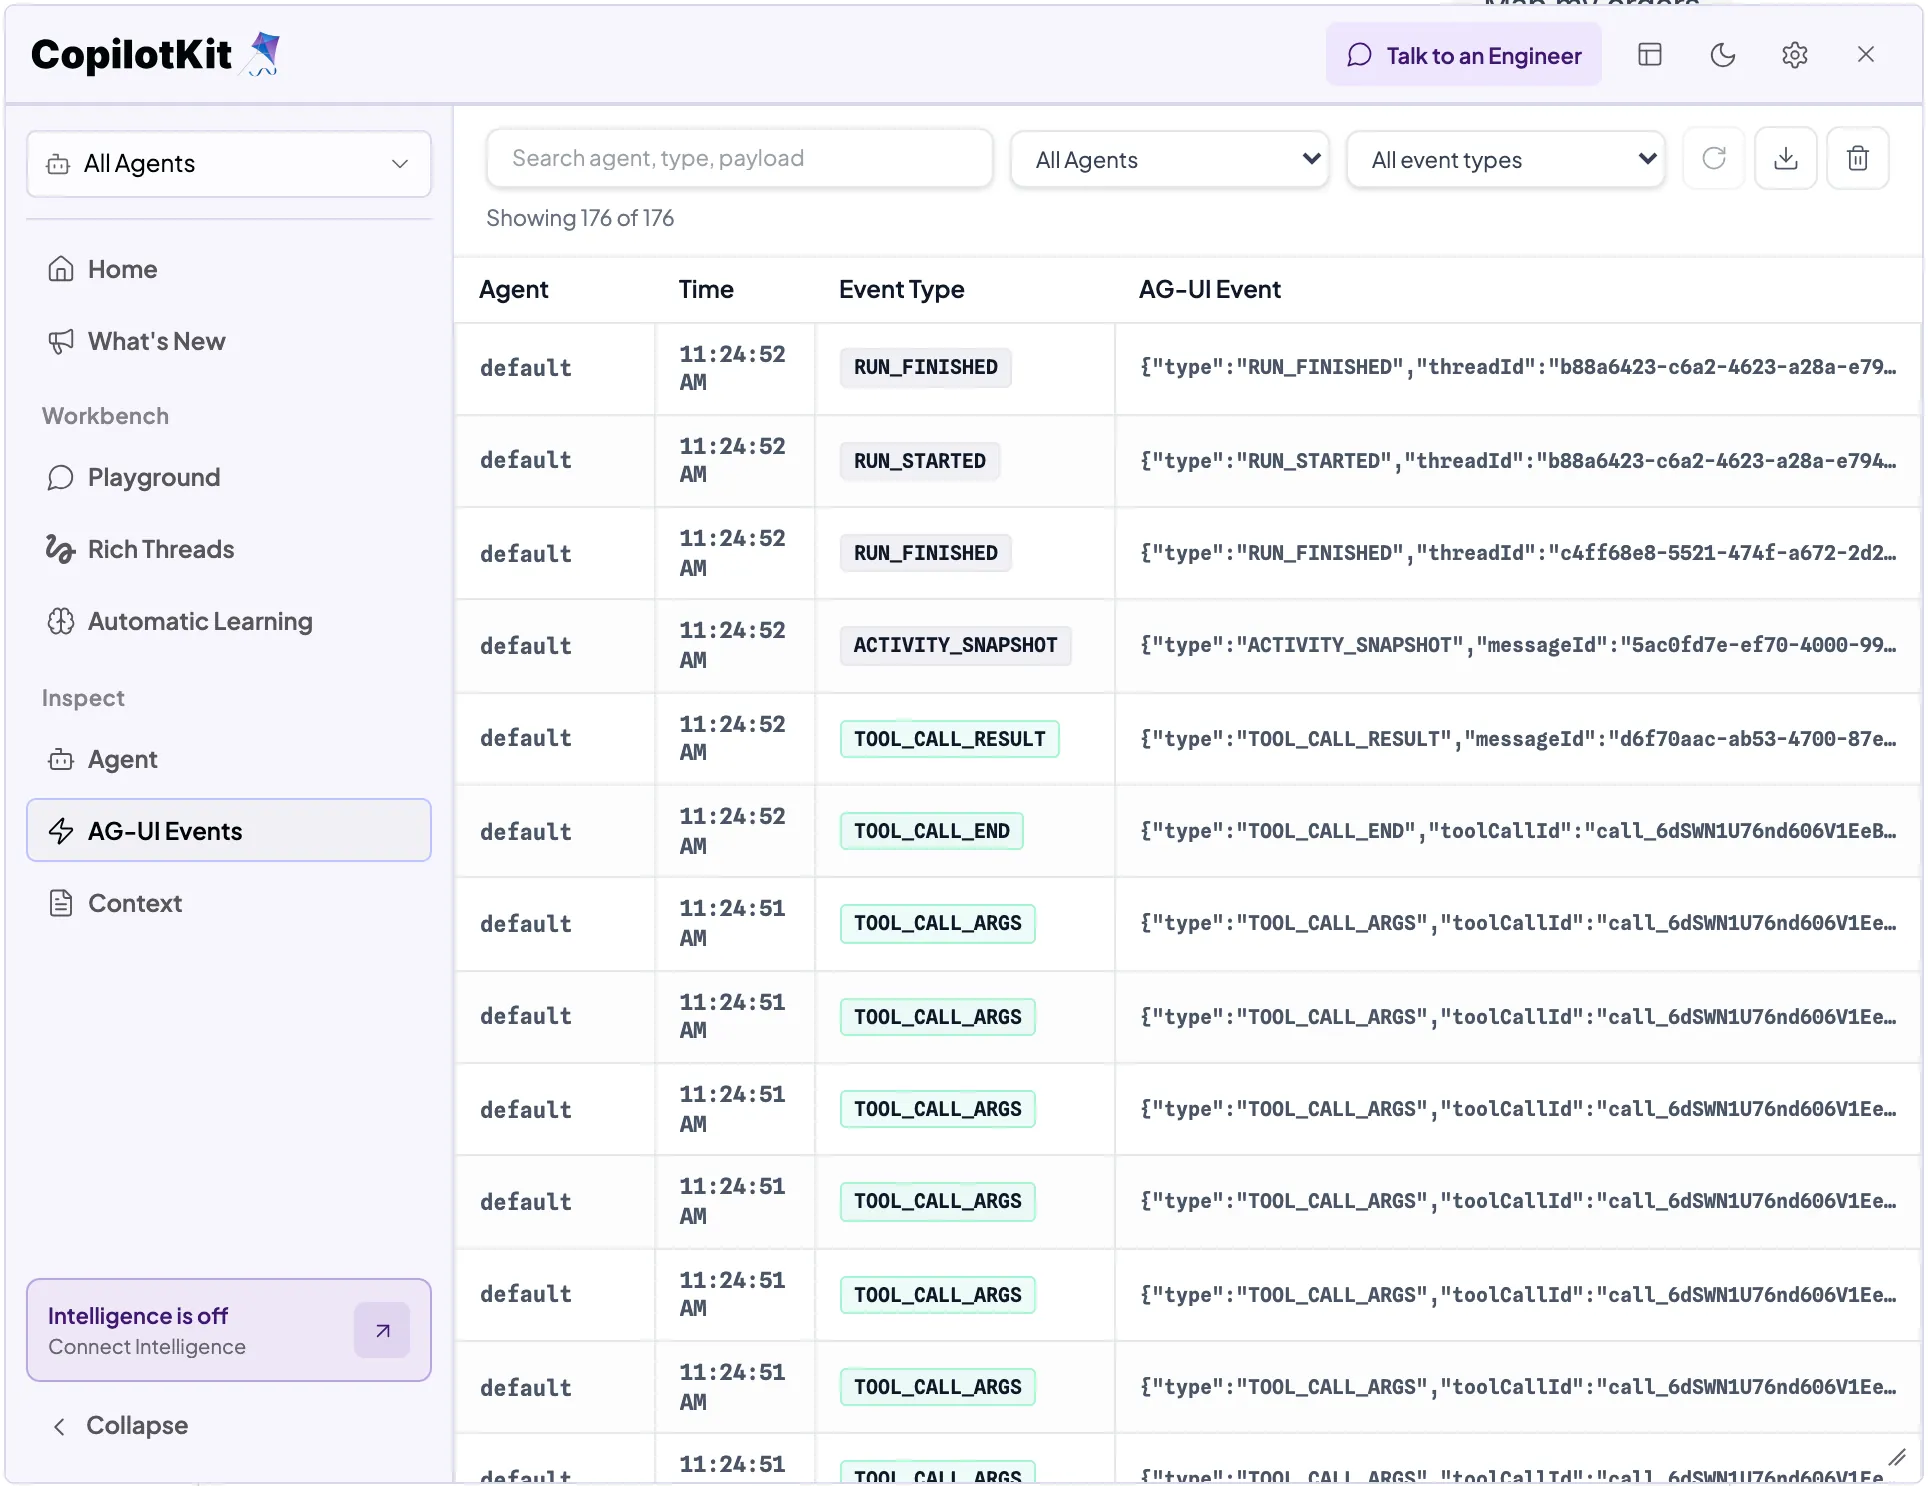Click the RUN_STARTED row timestamp

tap(733, 460)
